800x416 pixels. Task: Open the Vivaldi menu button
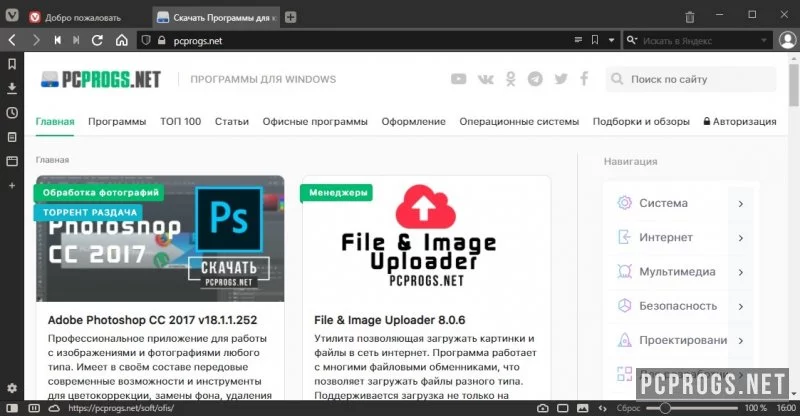(x=12, y=15)
